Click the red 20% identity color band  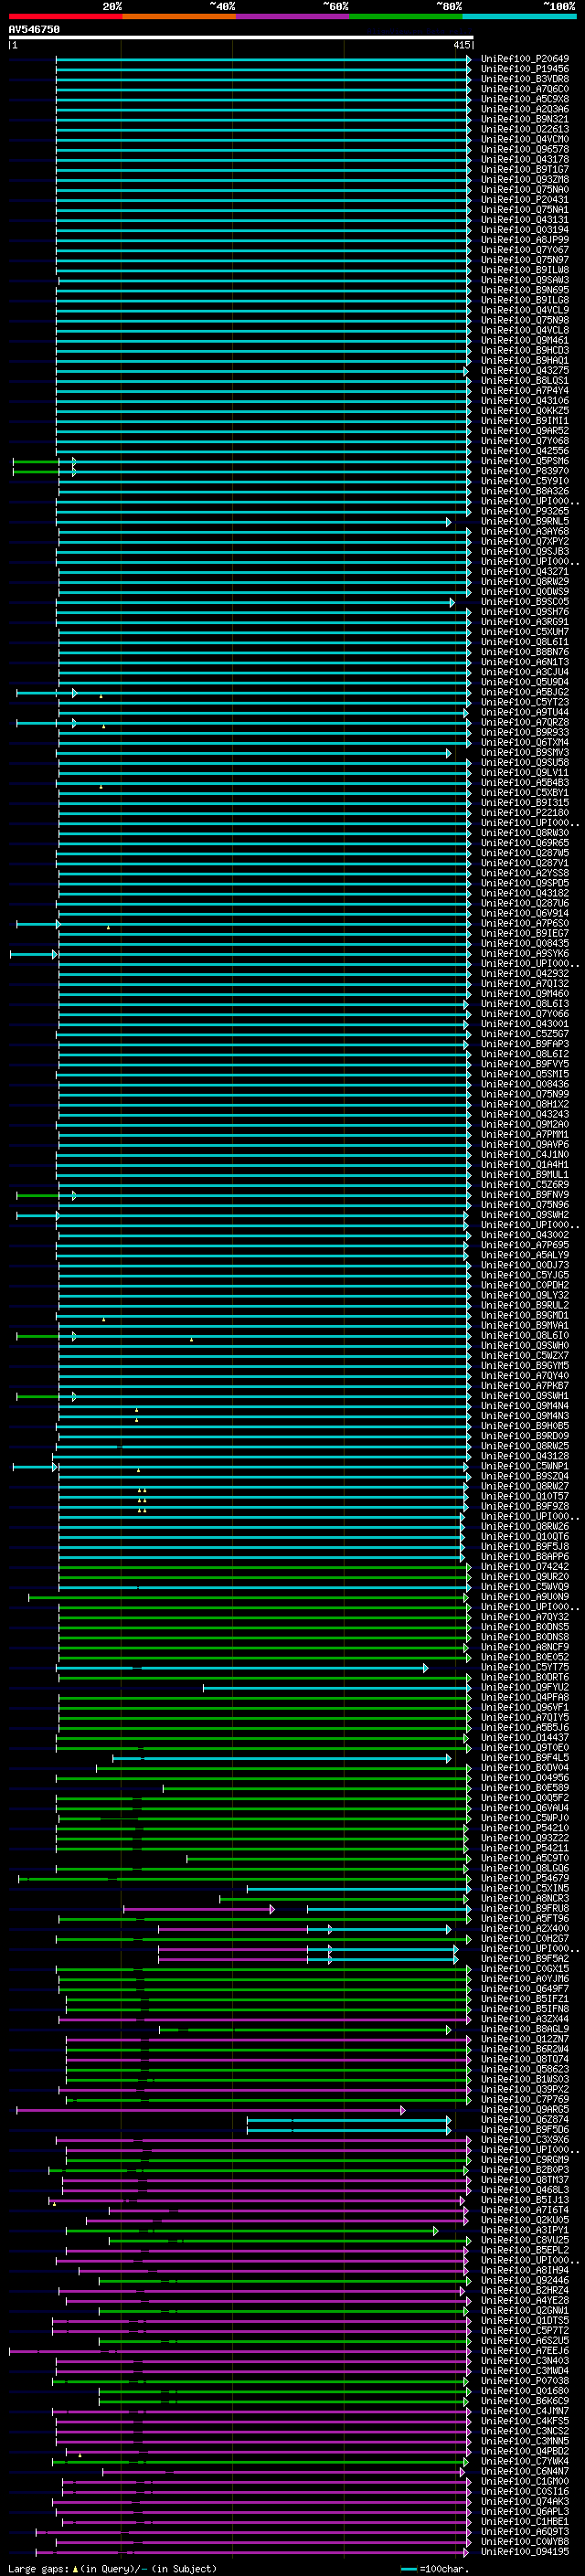(x=65, y=17)
